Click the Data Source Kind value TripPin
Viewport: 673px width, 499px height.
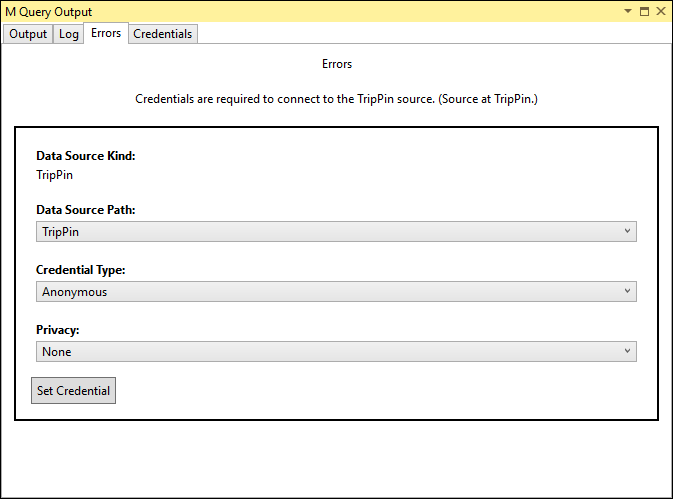coord(55,175)
